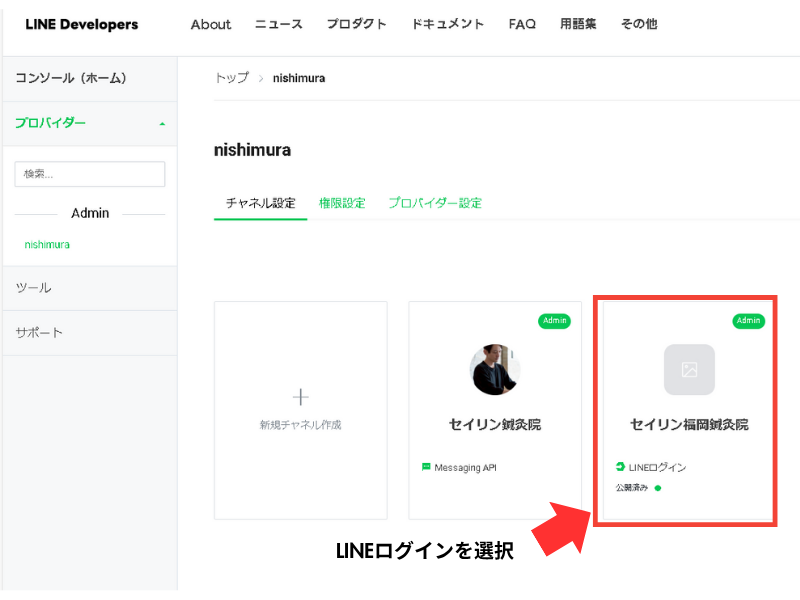Click the provider search input field
Image resolution: width=800 pixels, height=600 pixels.
point(90,174)
